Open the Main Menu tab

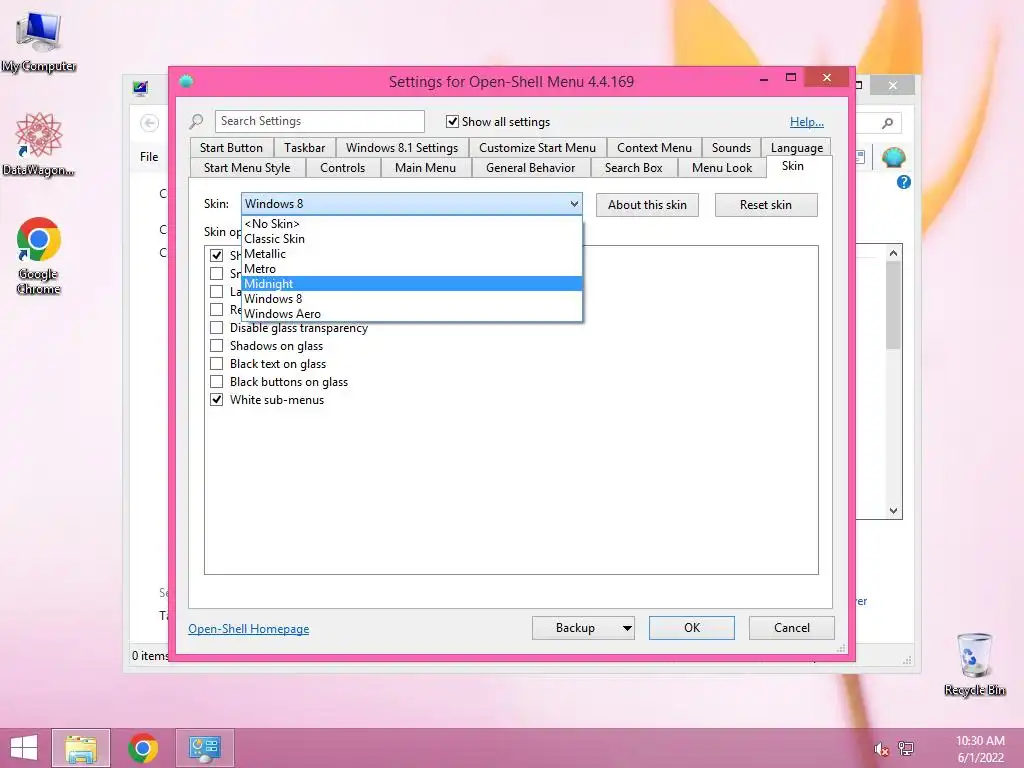pos(425,168)
